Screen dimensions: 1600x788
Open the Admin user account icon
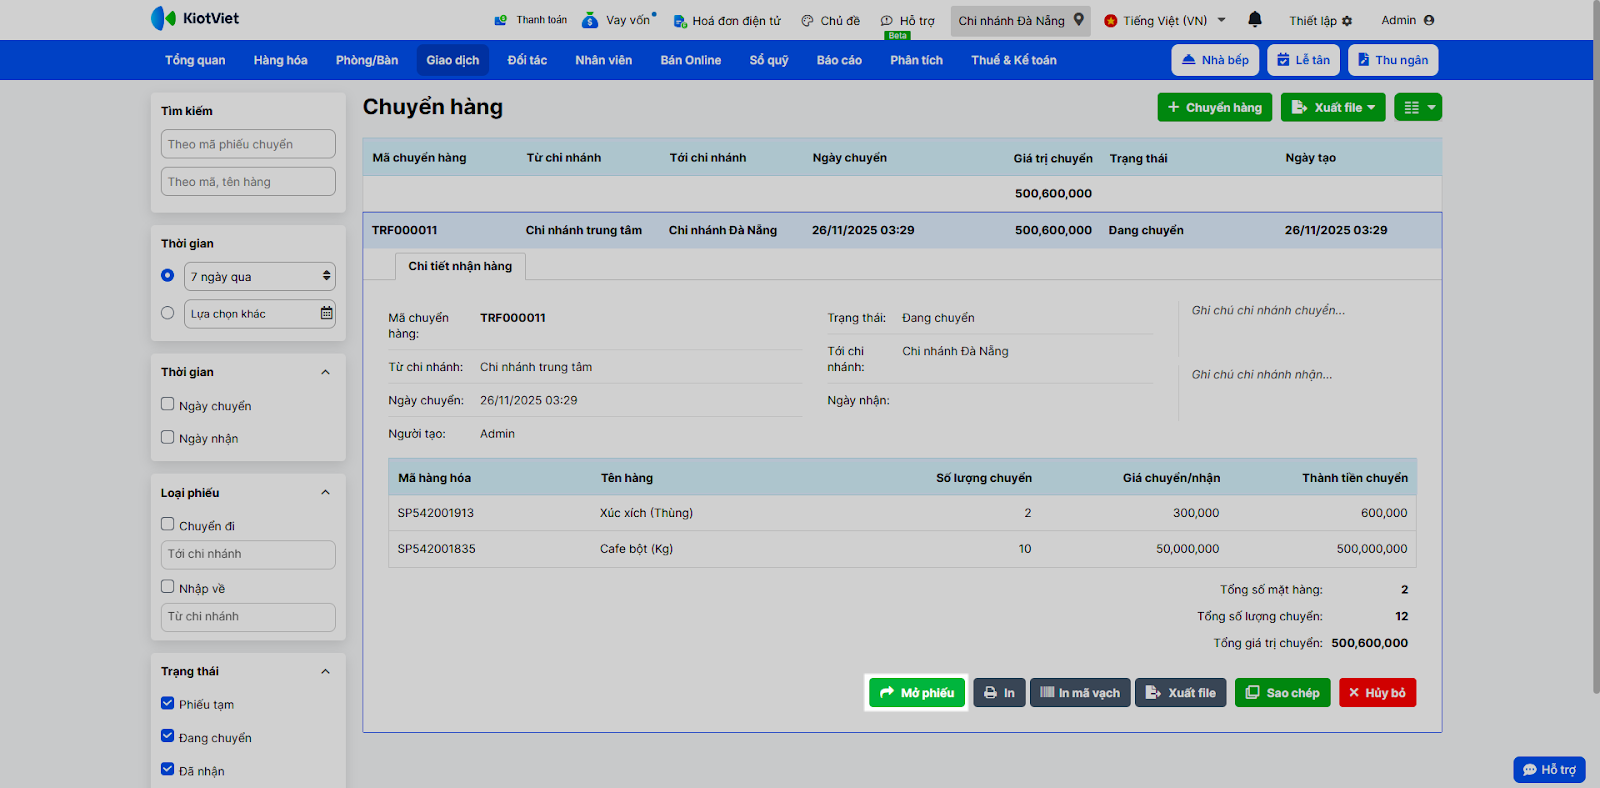[x=1429, y=20]
